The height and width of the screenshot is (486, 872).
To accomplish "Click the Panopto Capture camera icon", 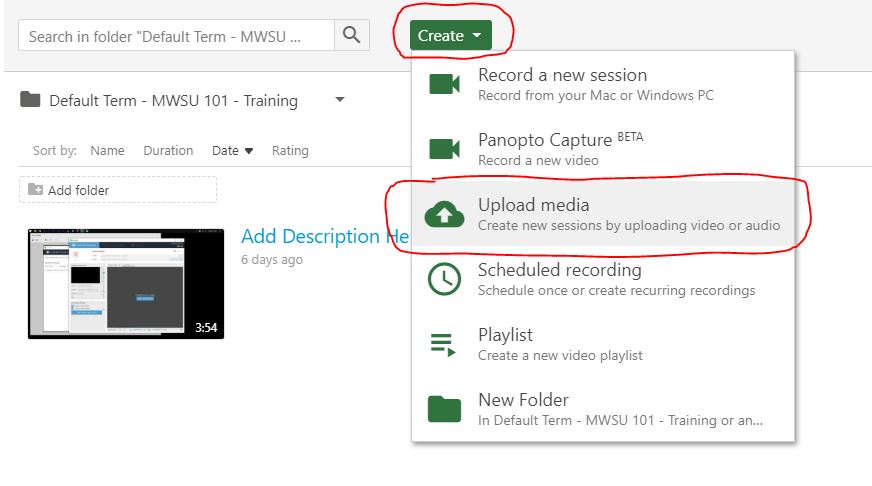I will click(x=444, y=149).
